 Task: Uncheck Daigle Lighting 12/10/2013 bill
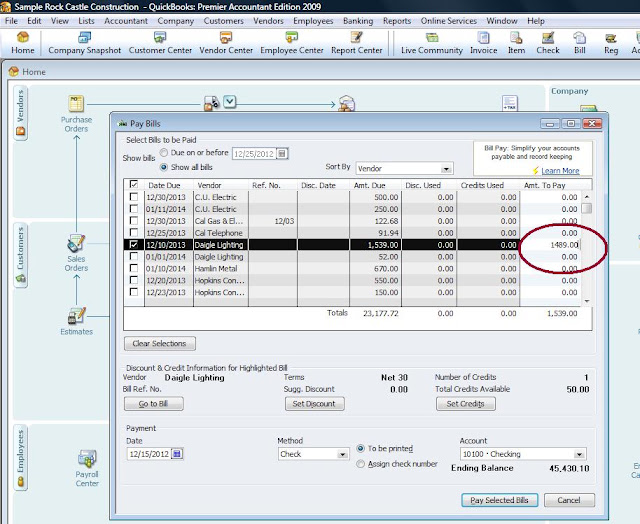pos(133,244)
